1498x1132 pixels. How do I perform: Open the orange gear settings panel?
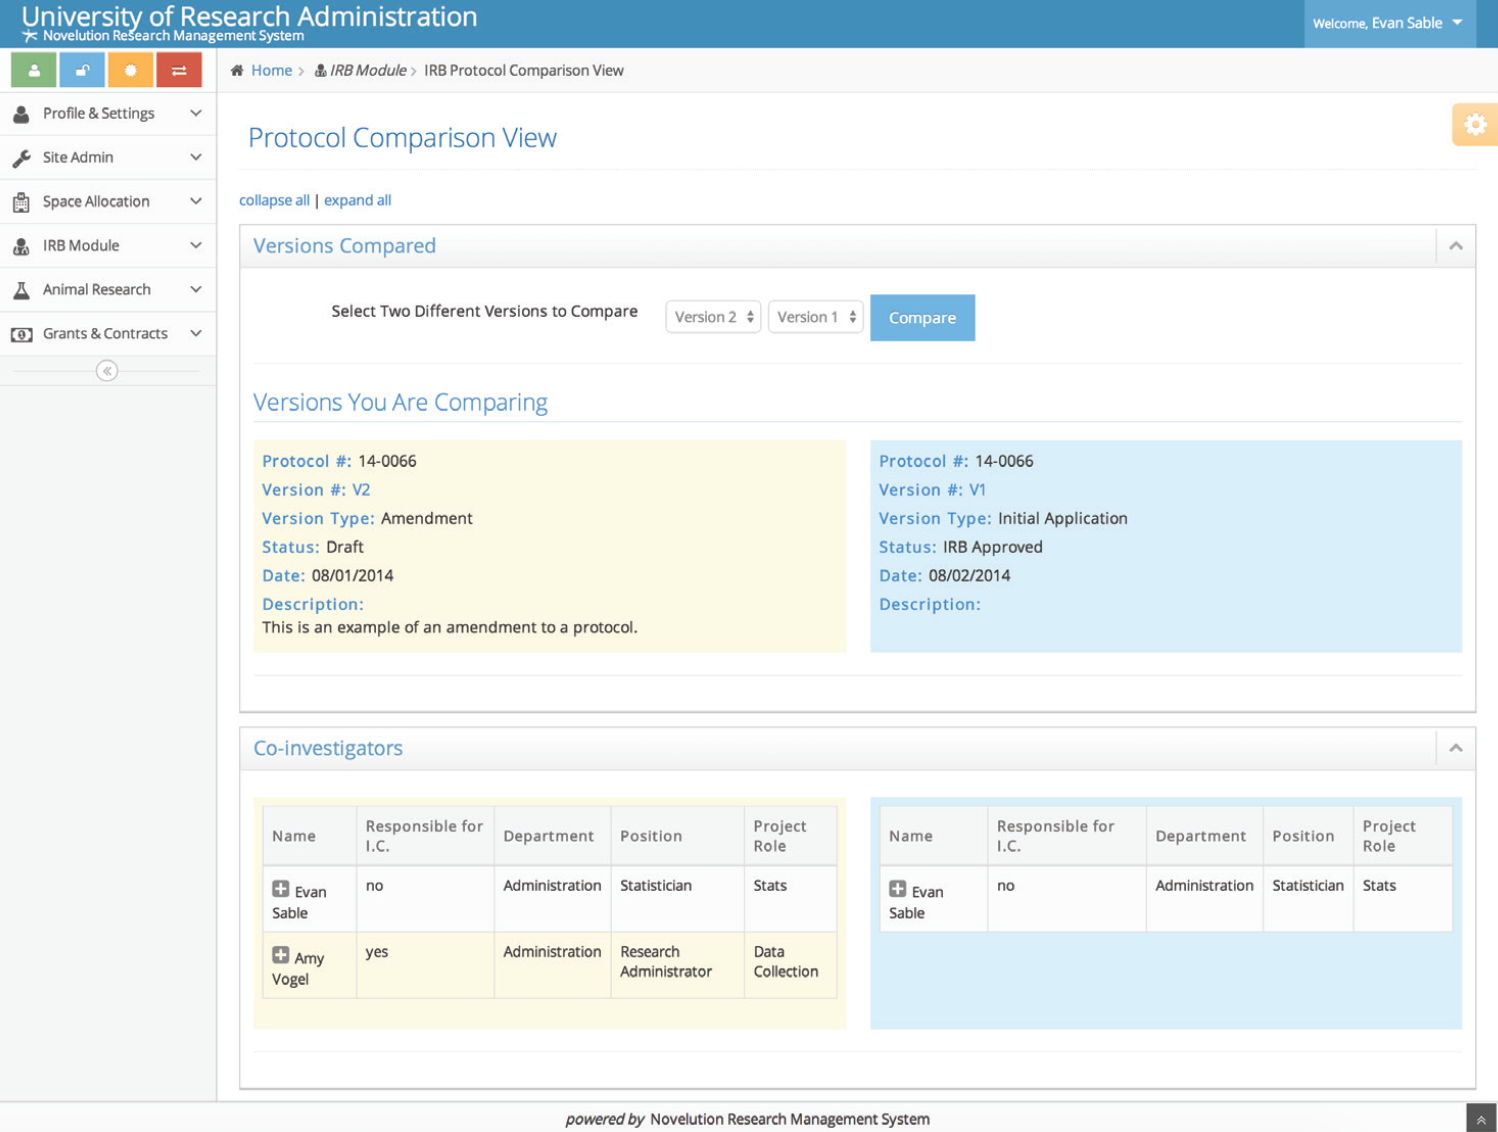1475,125
